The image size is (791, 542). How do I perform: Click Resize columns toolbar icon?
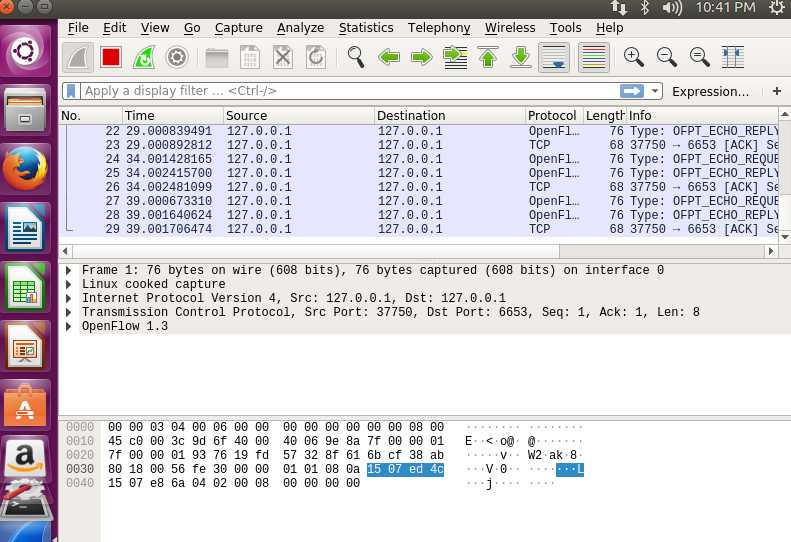coord(732,57)
